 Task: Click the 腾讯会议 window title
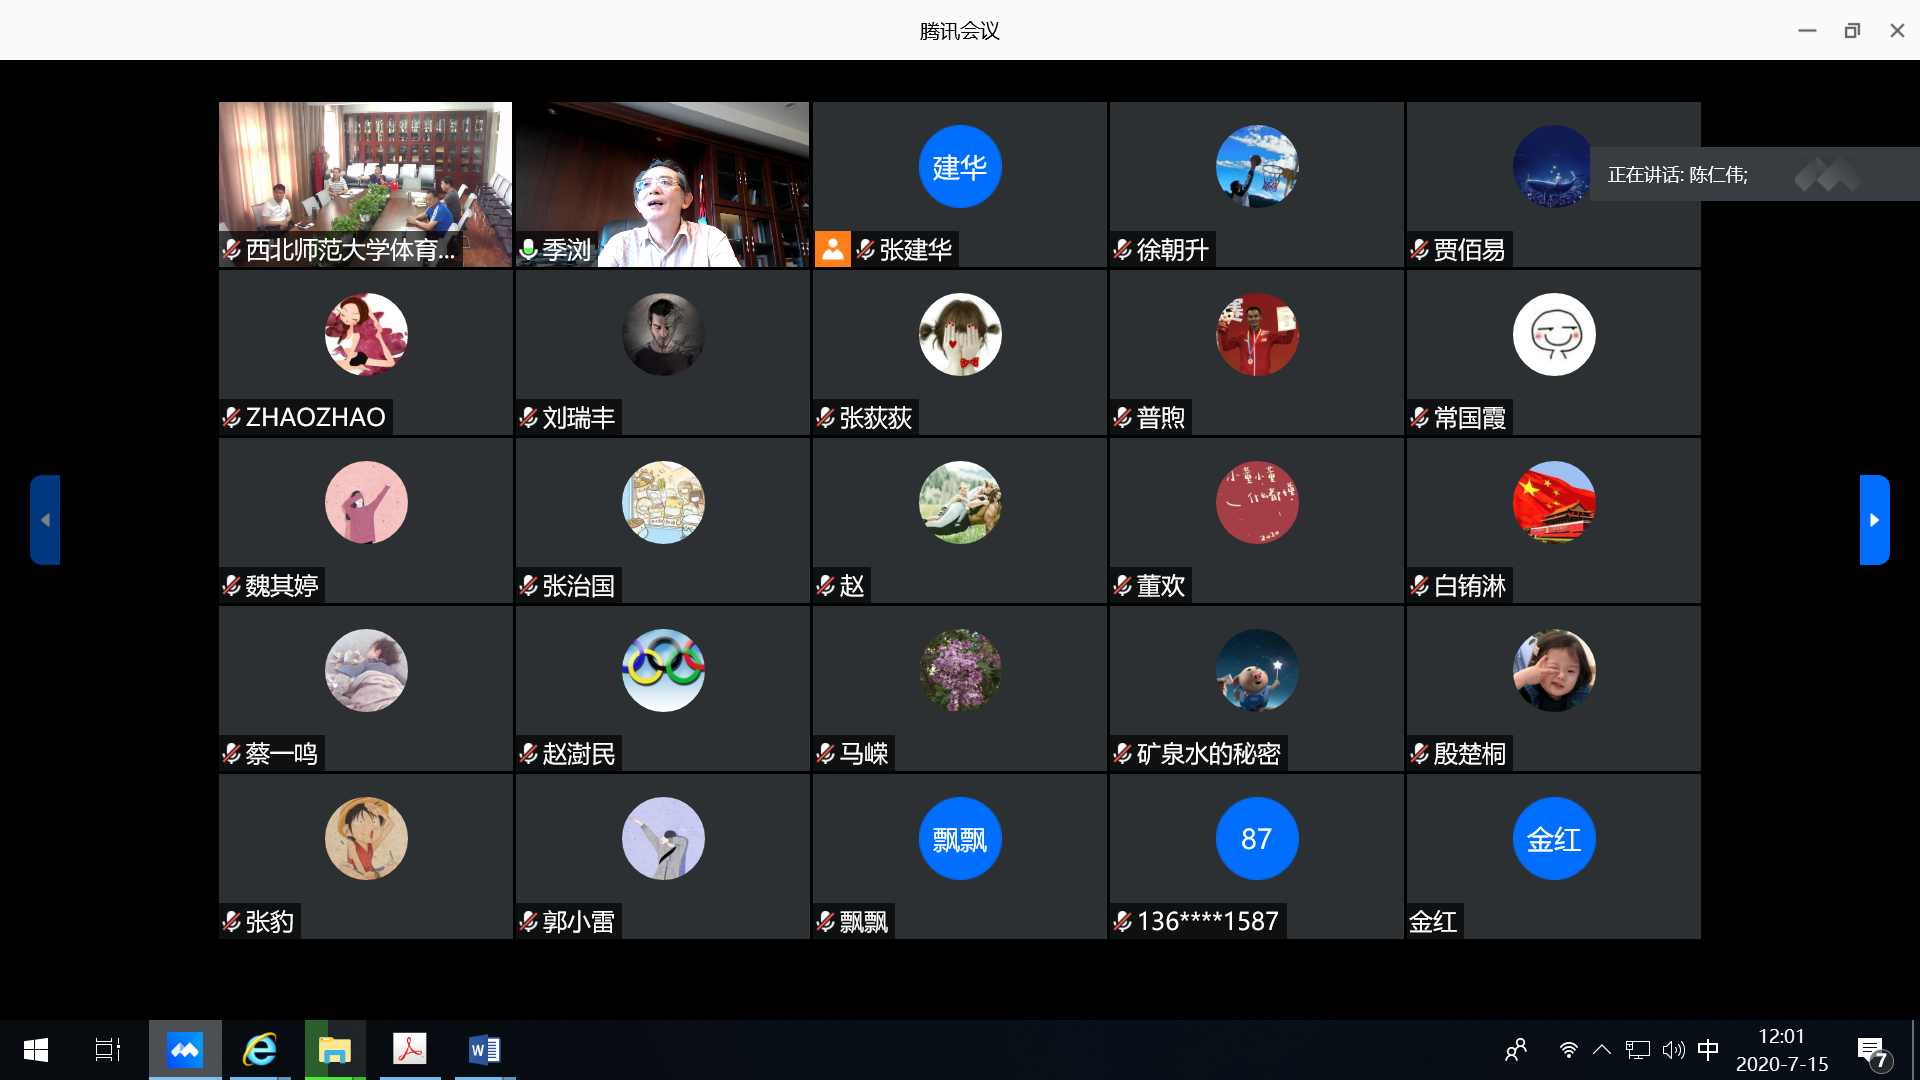(959, 31)
